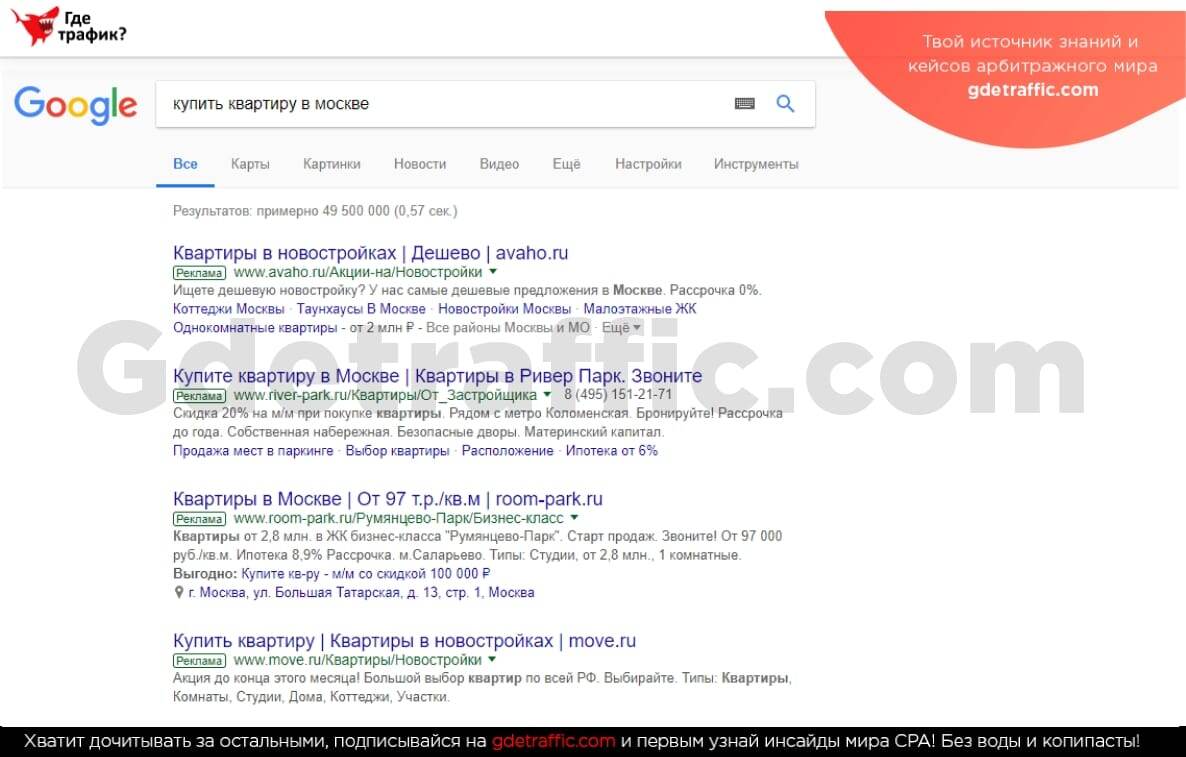Viewport: 1186px width, 757px height.
Task: Open ad title Квартиры в новостройках | Дешево | avaho.ru
Action: pyautogui.click(x=371, y=253)
